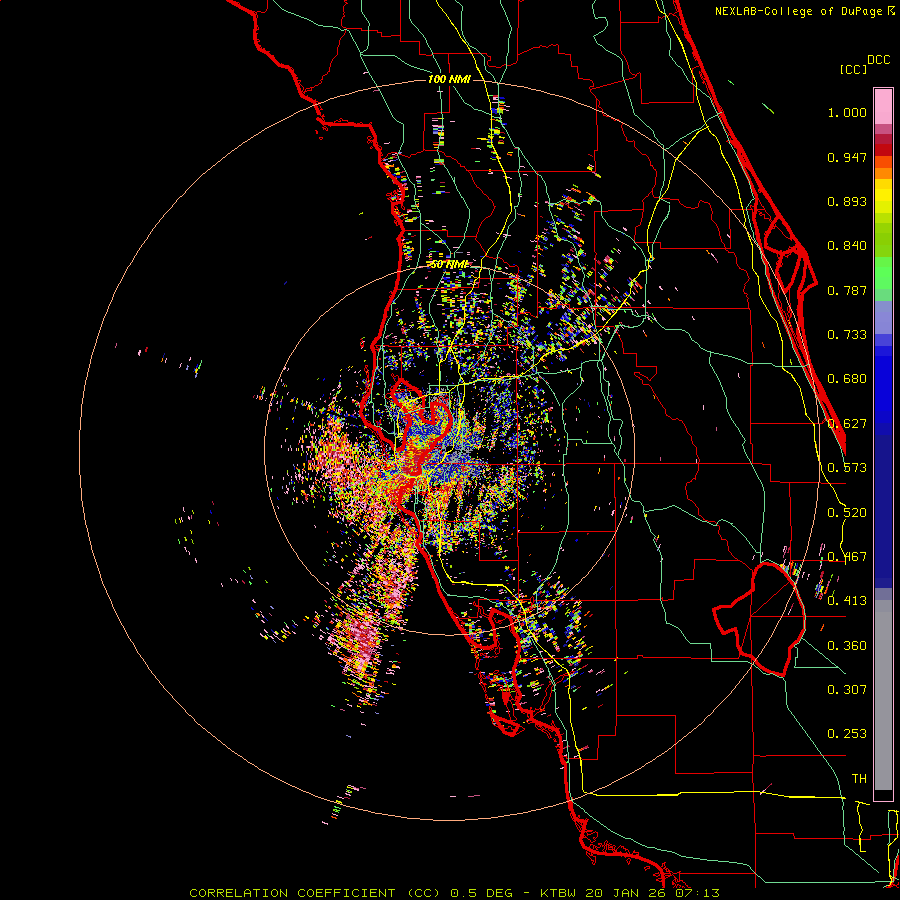Viewport: 900px width, 900px height.
Task: Click the 07:13 timestamp text
Action: click(696, 893)
